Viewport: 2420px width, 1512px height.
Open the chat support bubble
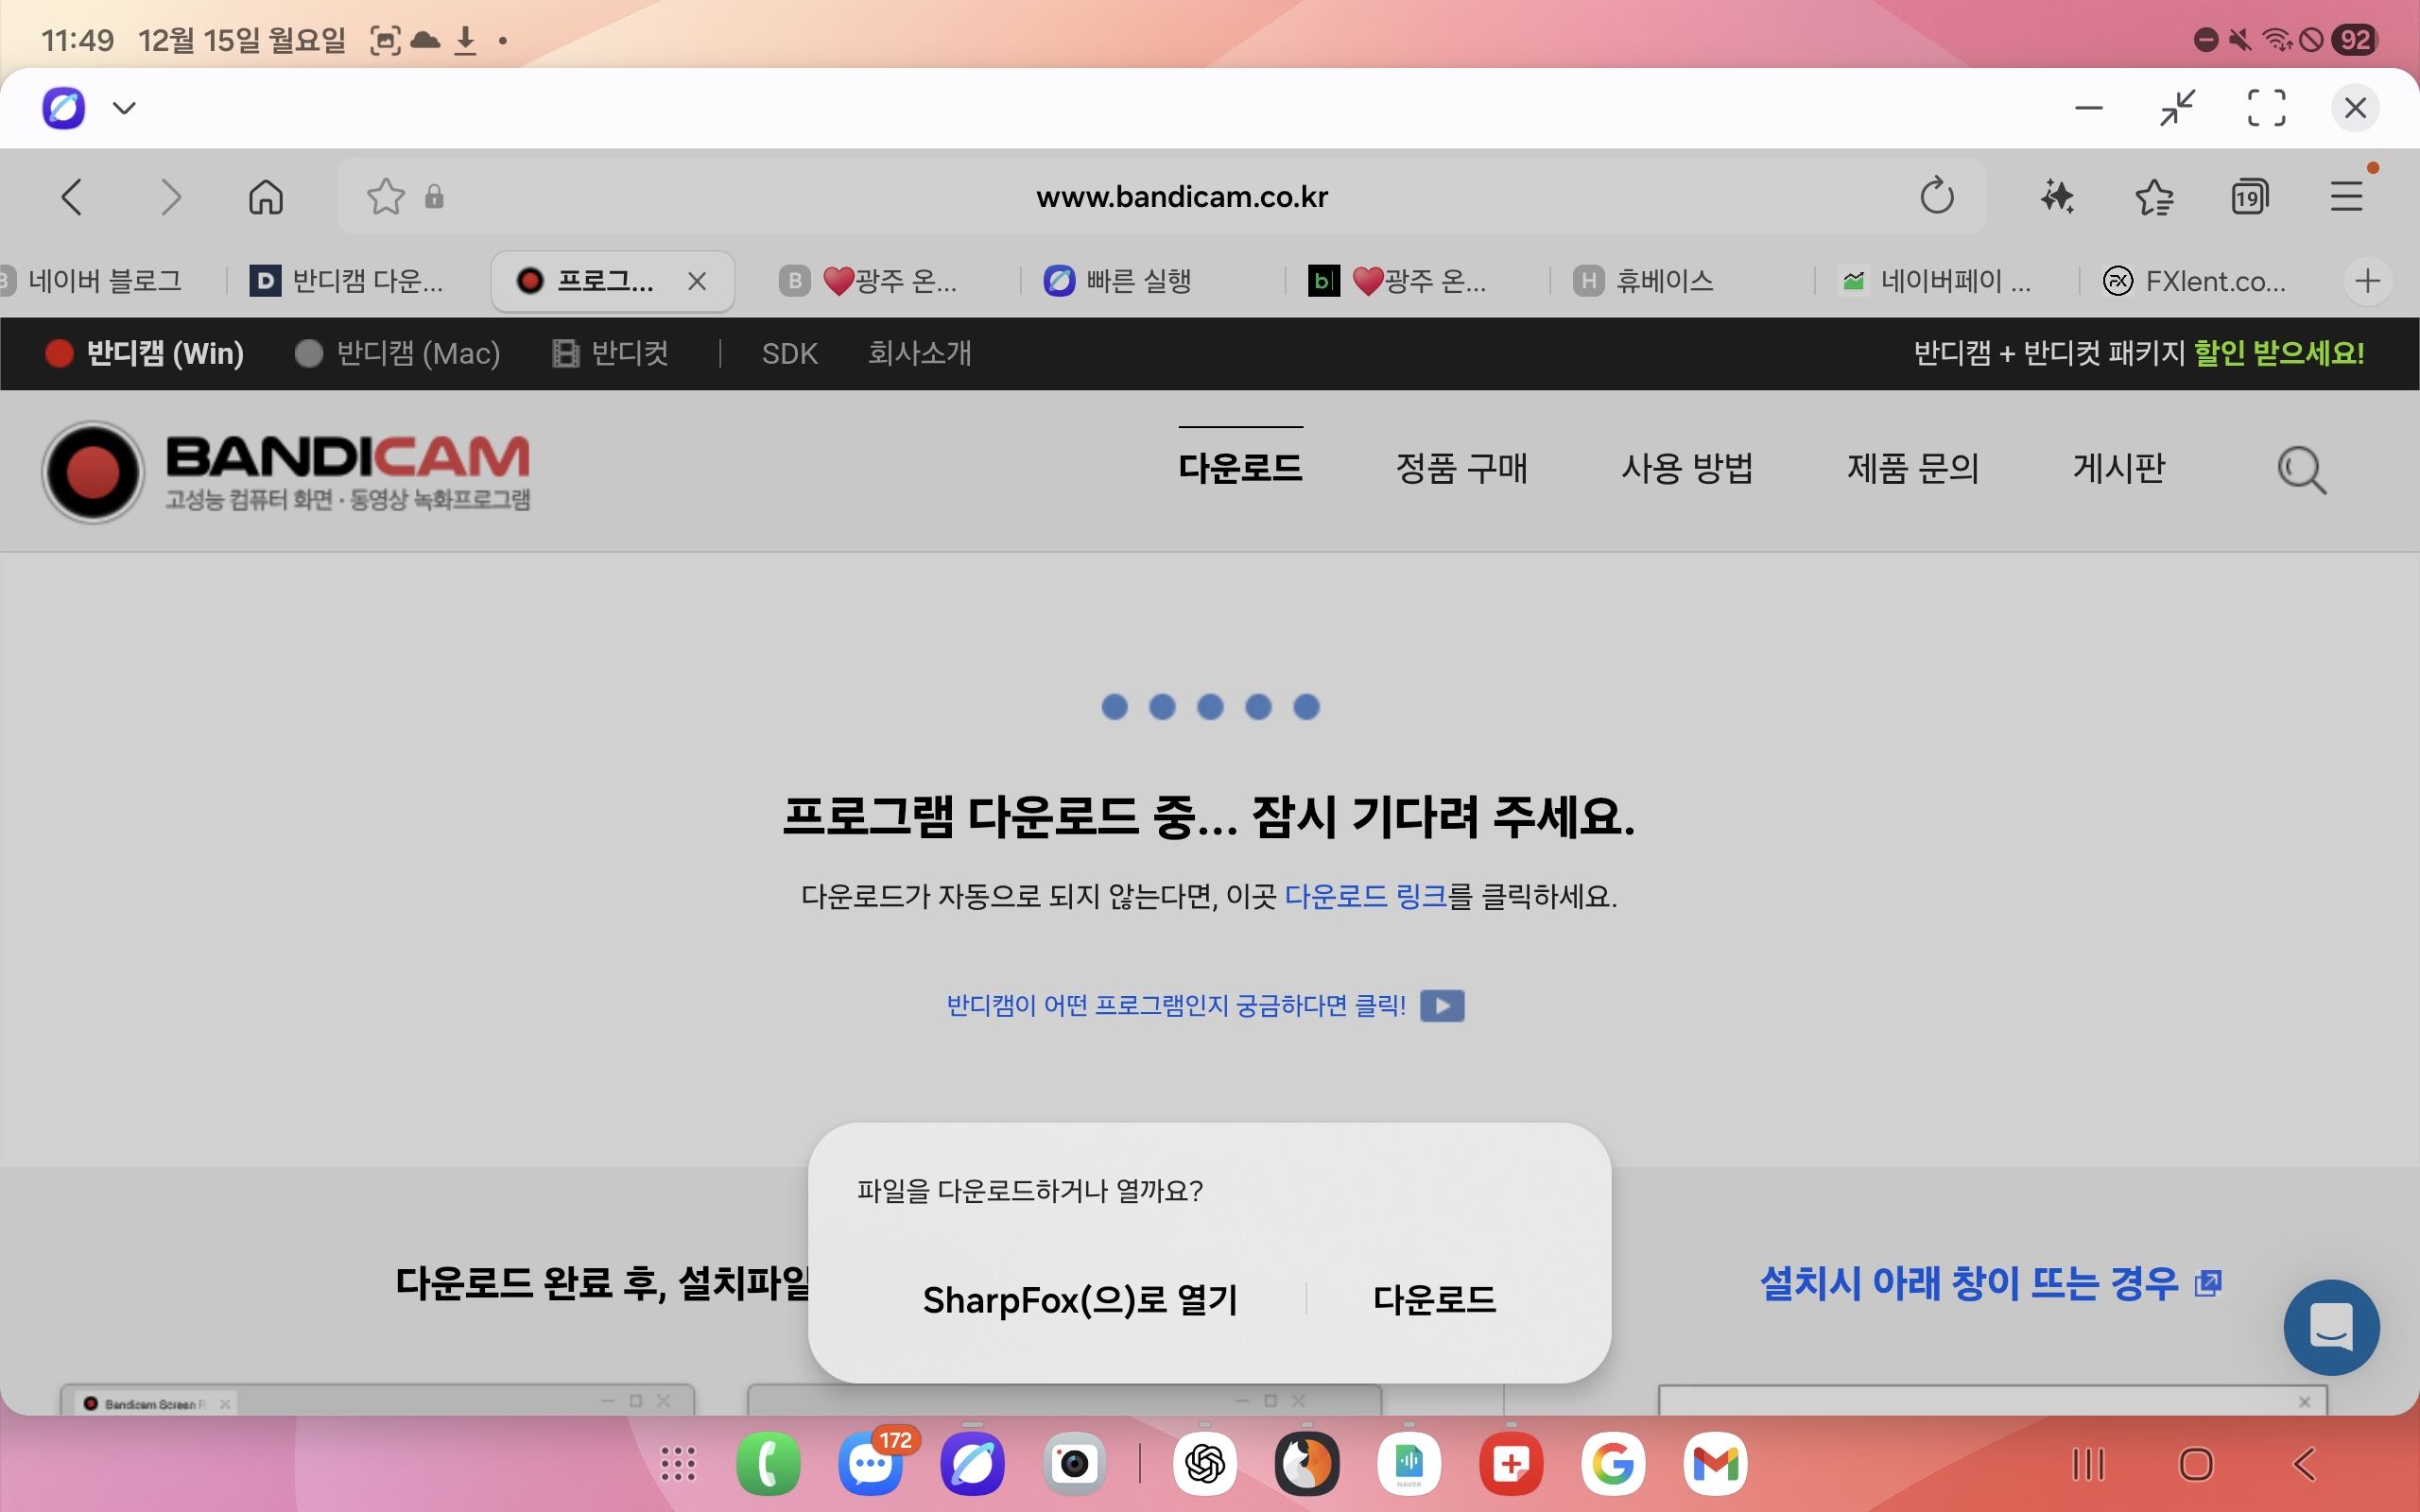(2331, 1328)
